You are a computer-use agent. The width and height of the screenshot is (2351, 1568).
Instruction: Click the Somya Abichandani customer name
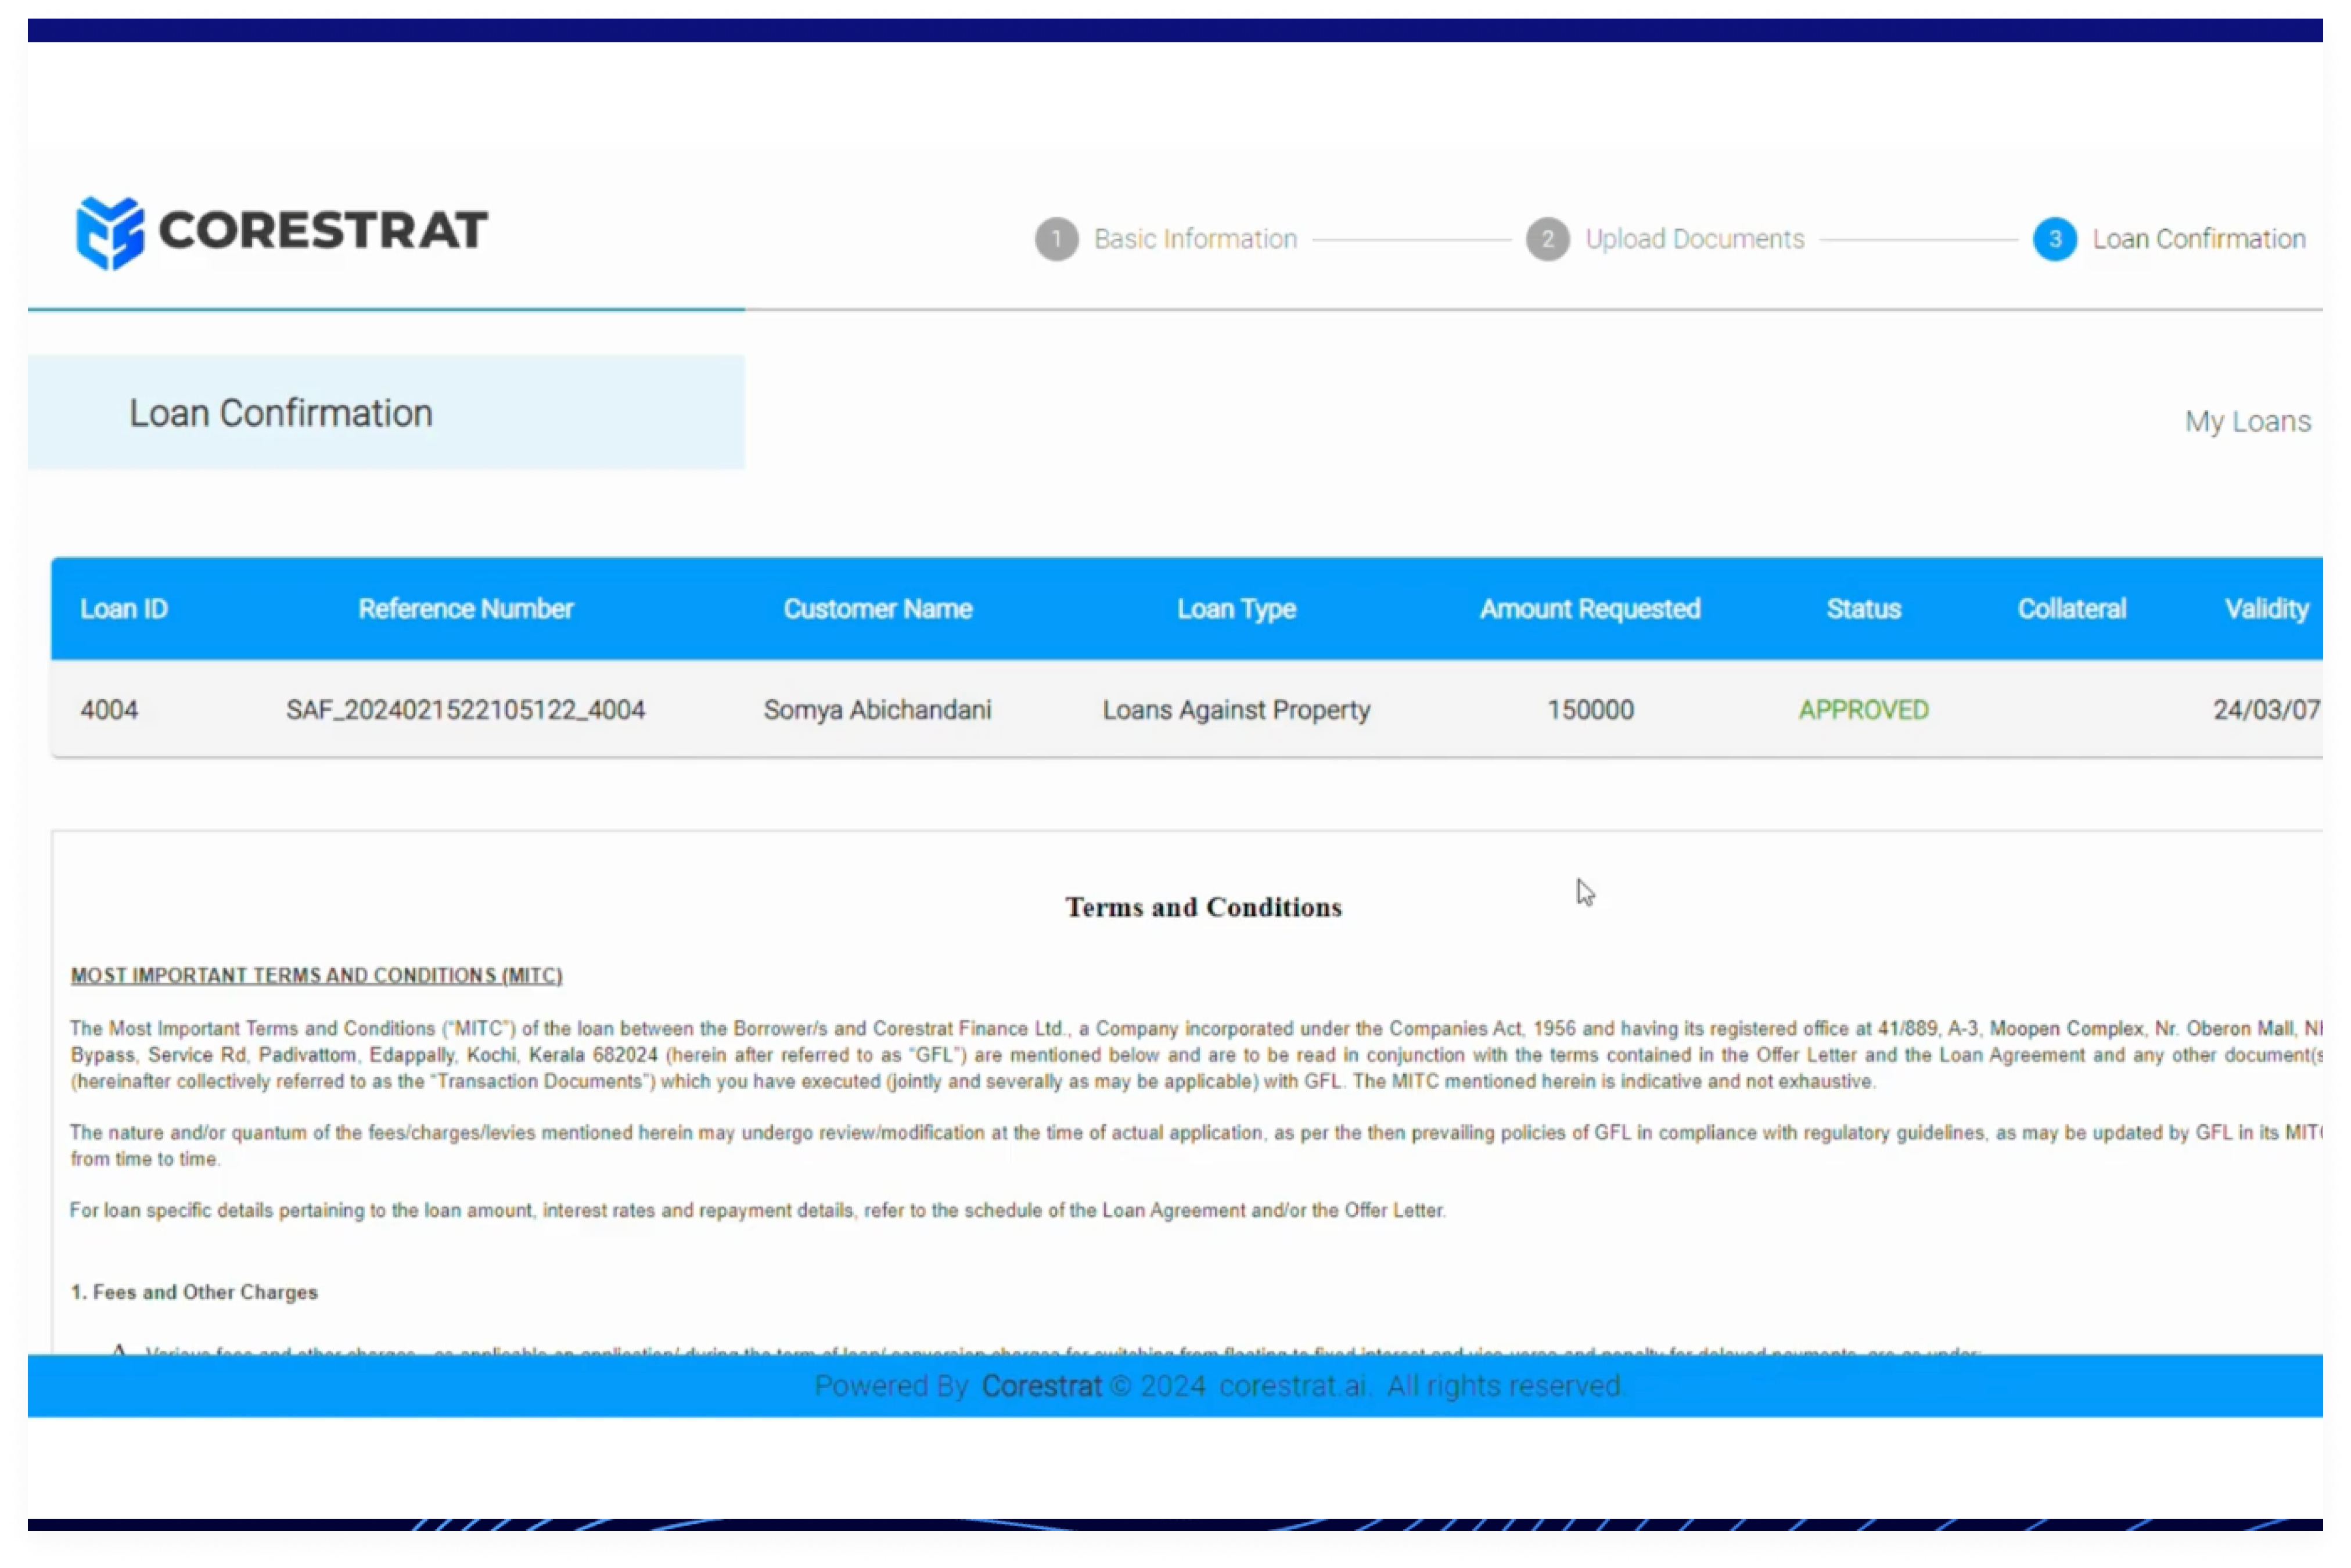pos(877,710)
